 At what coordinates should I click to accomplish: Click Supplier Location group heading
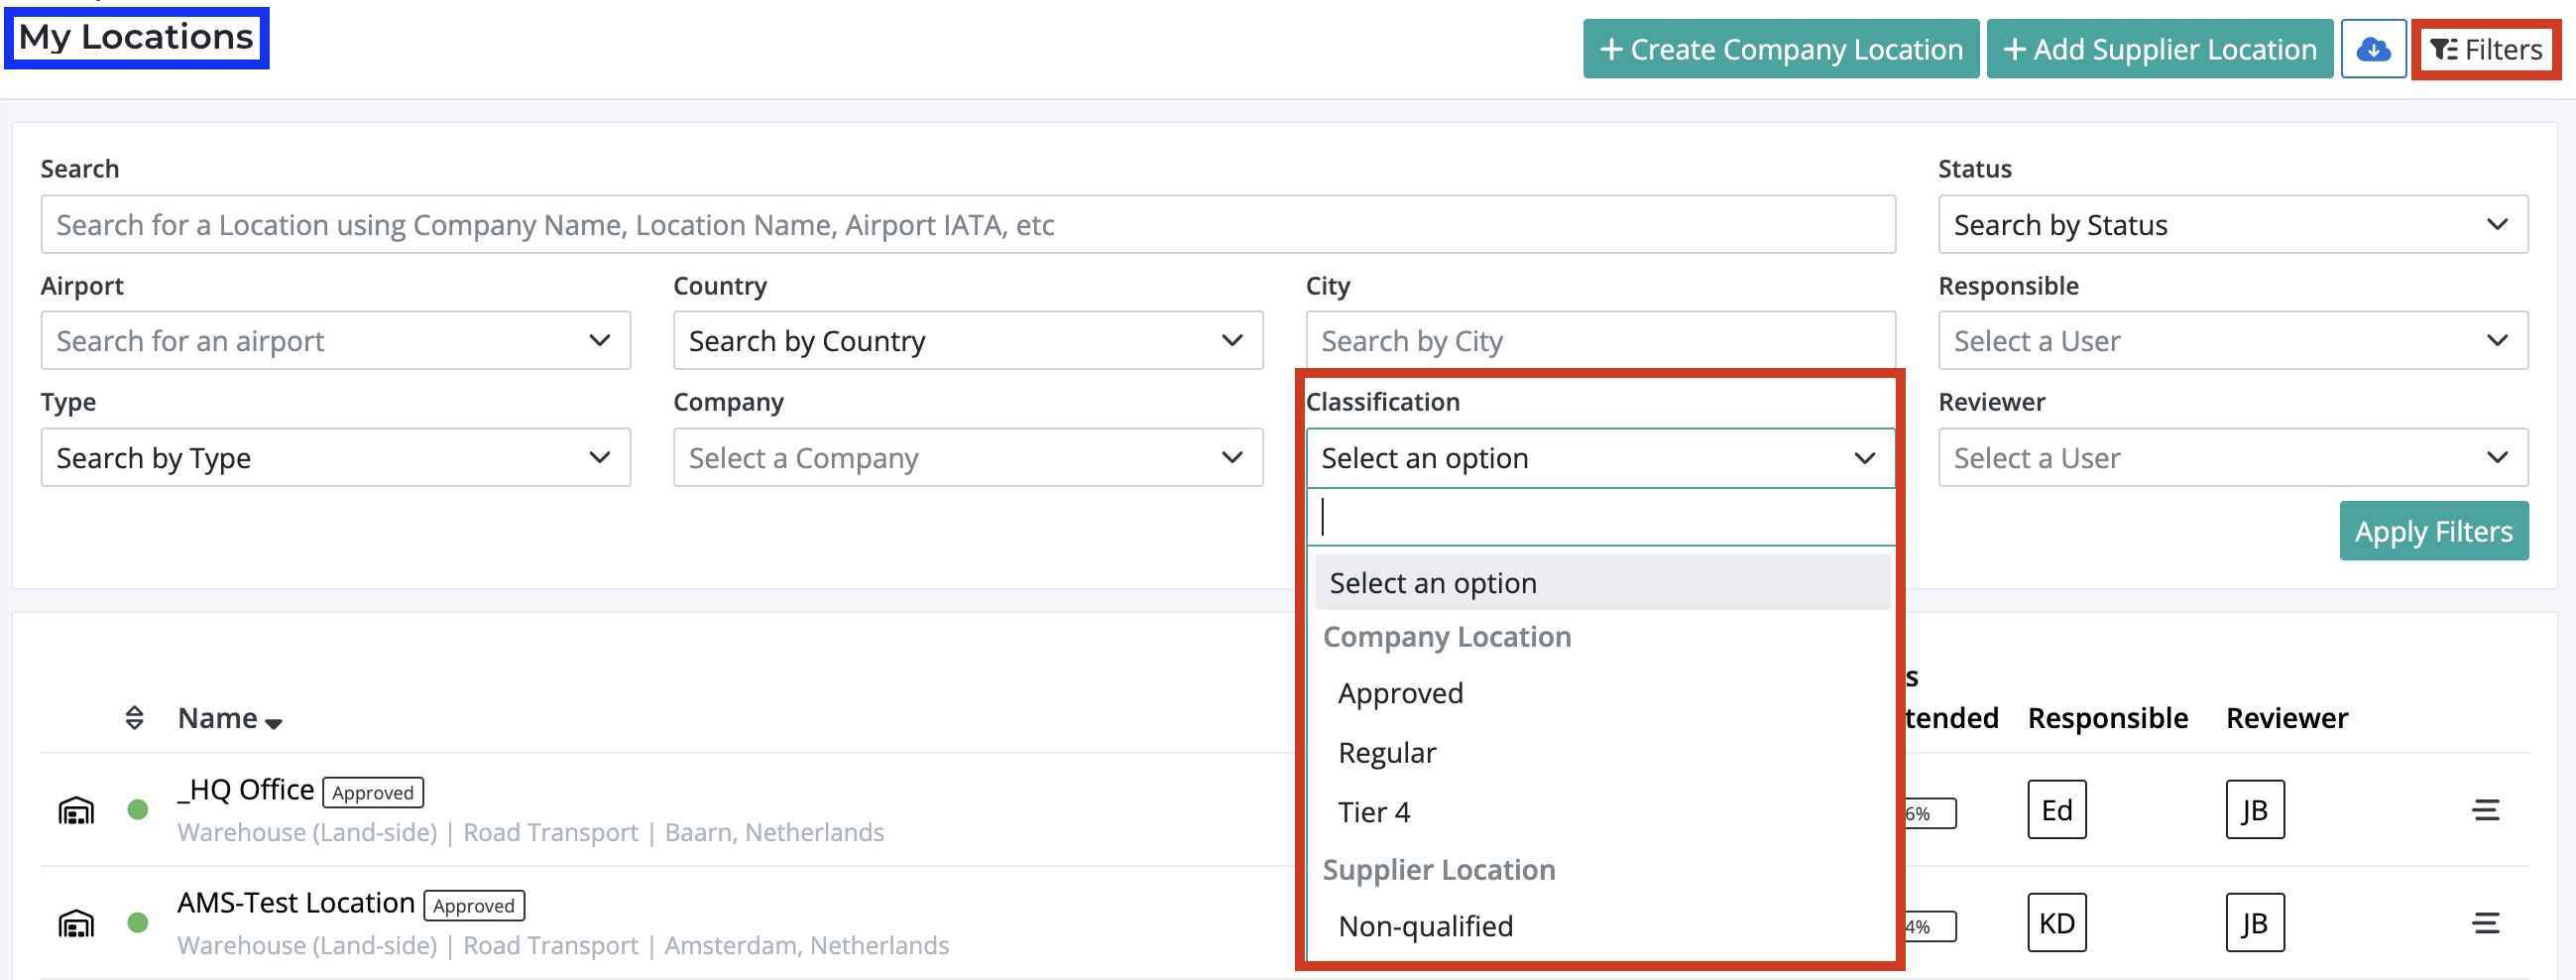coord(1439,870)
